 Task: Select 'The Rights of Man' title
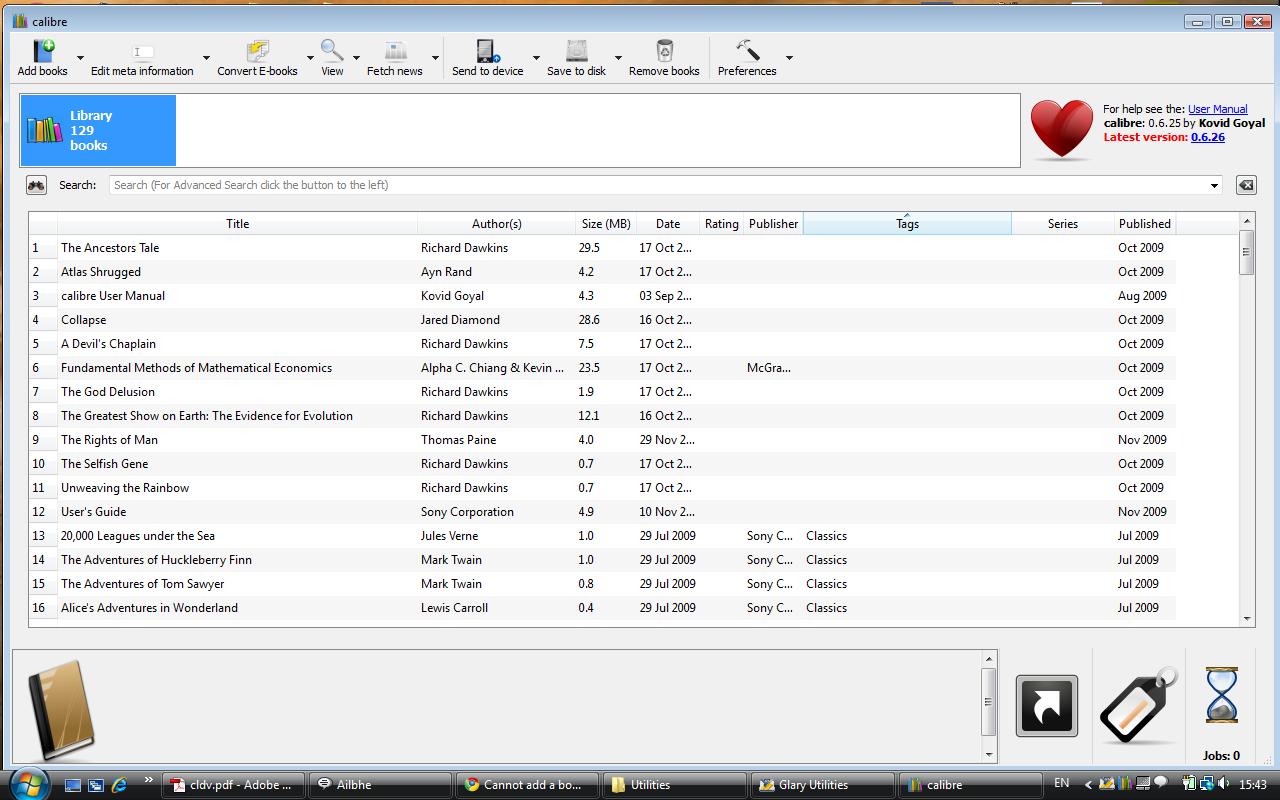point(109,440)
